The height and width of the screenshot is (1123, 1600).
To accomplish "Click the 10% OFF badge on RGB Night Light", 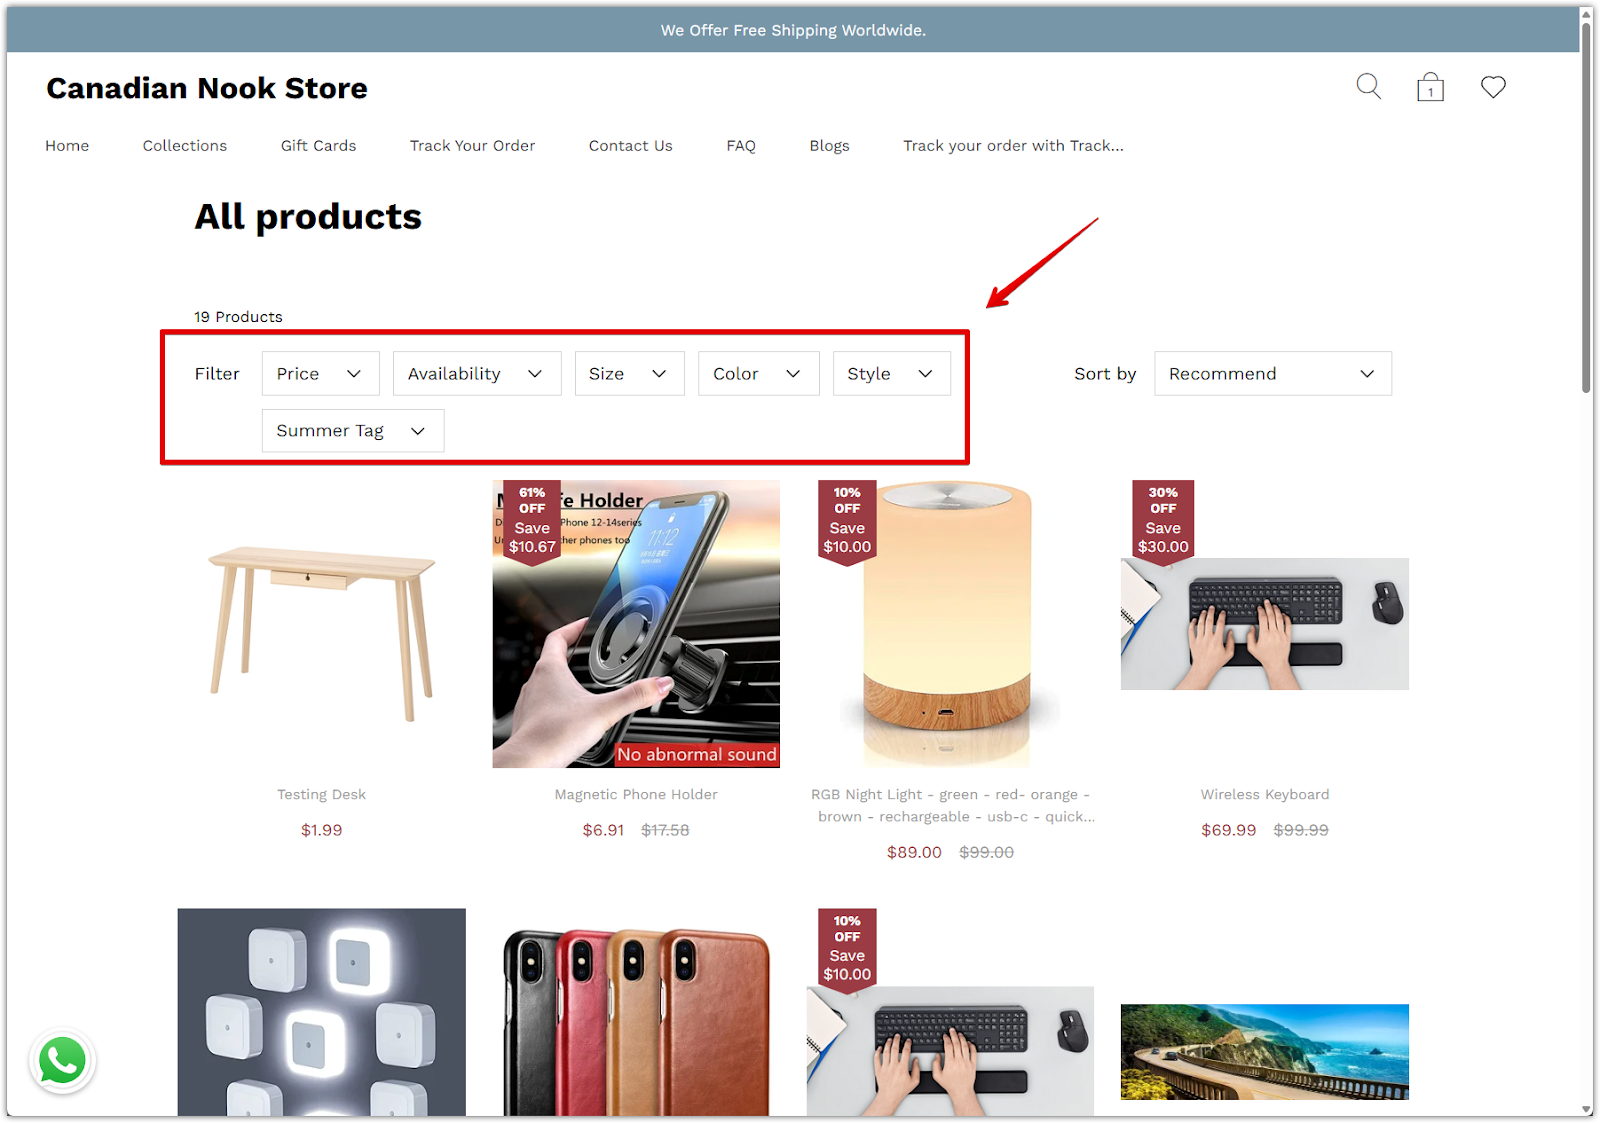I will click(847, 522).
